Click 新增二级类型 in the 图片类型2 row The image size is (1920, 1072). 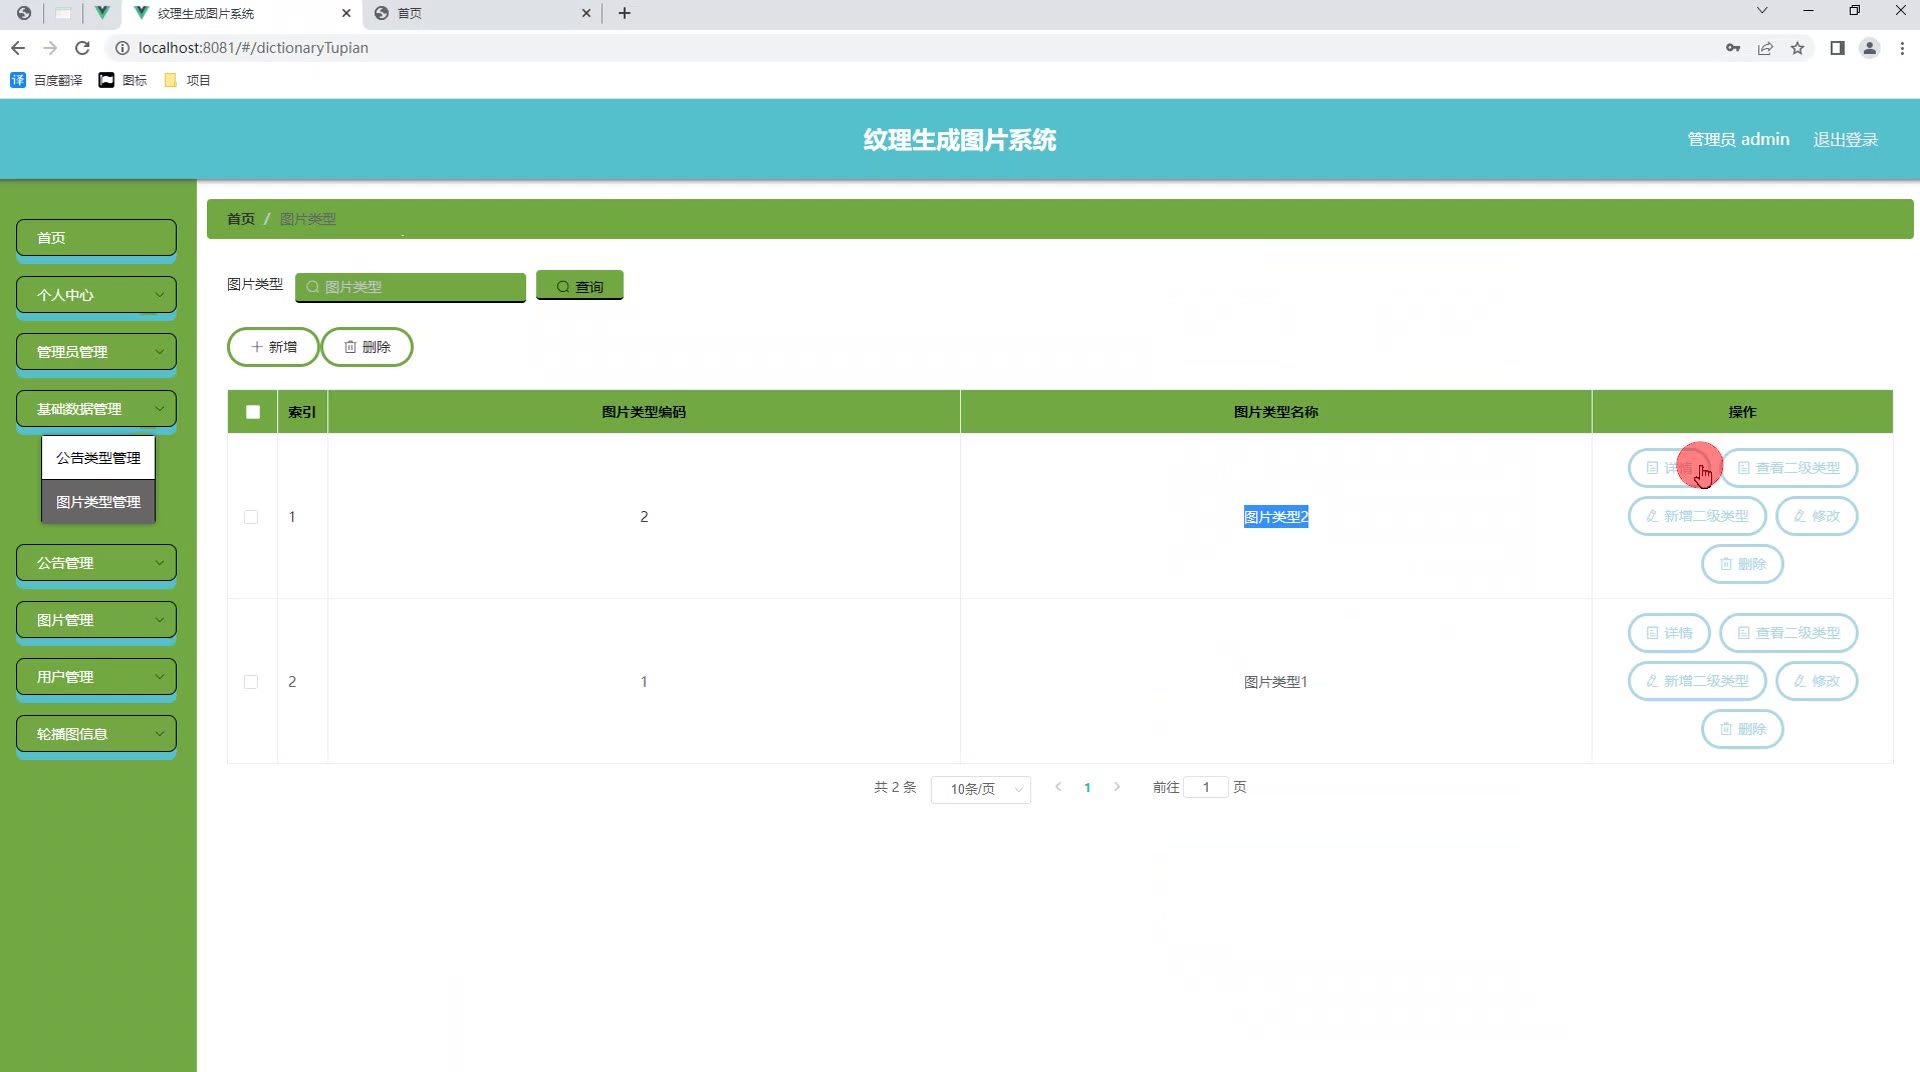[1697, 516]
